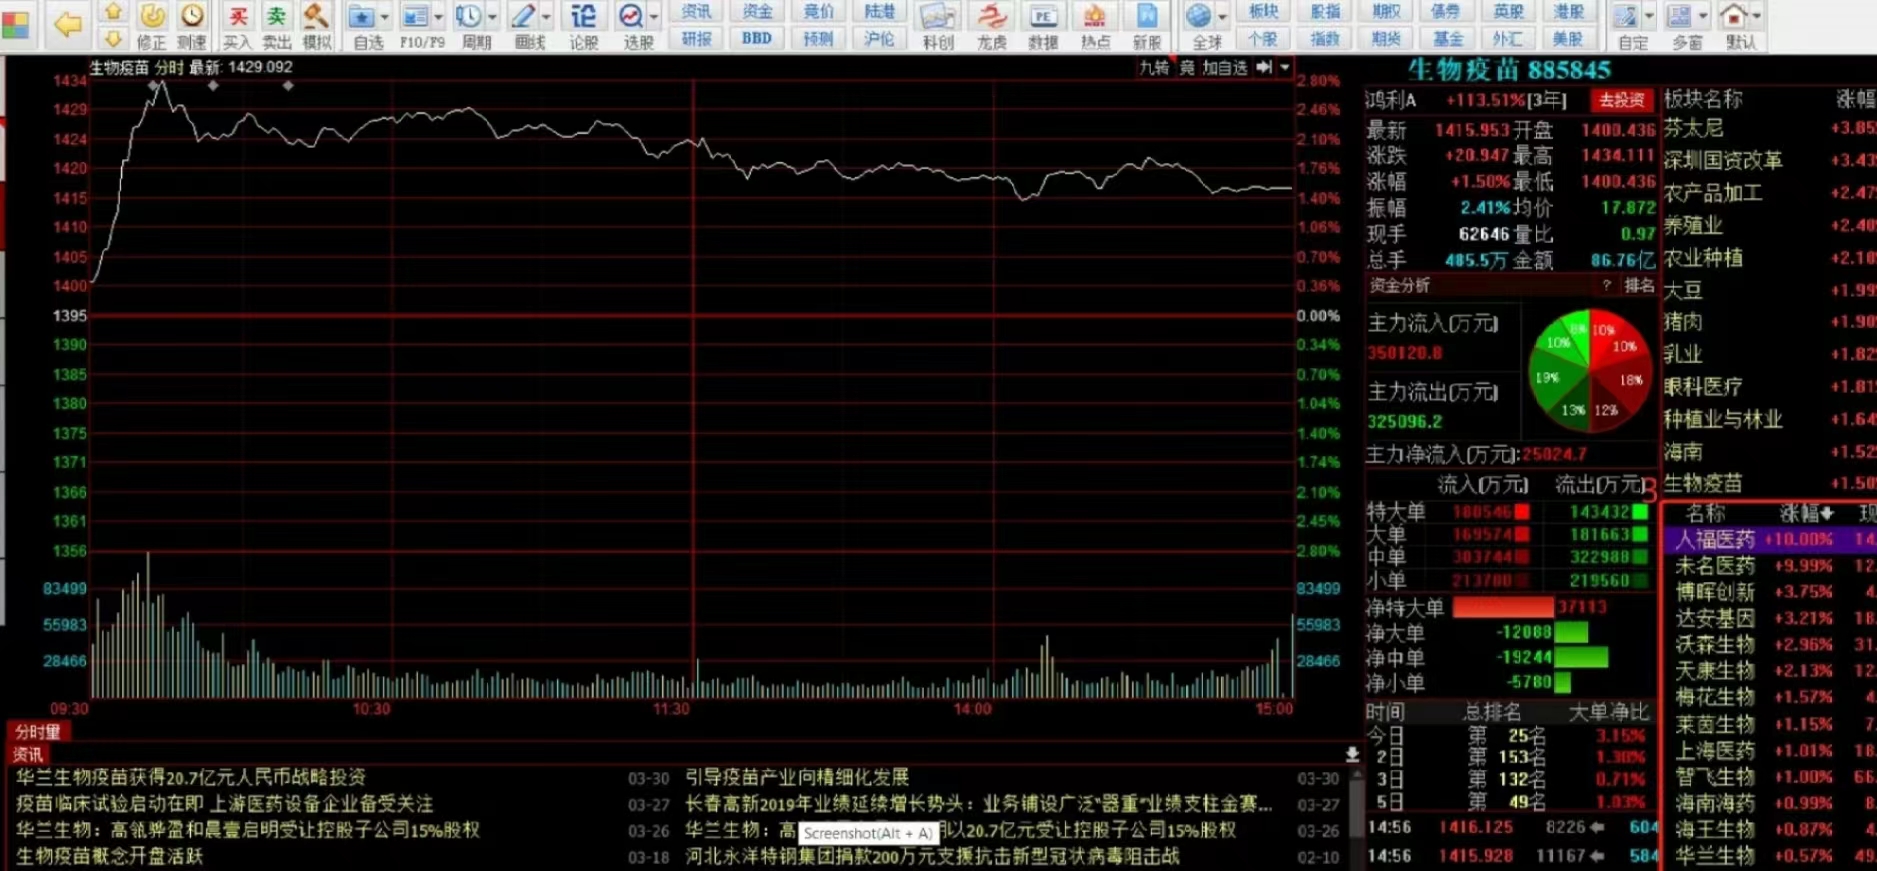Open the 测速 speed test tool
1877x871 pixels.
[x=191, y=25]
